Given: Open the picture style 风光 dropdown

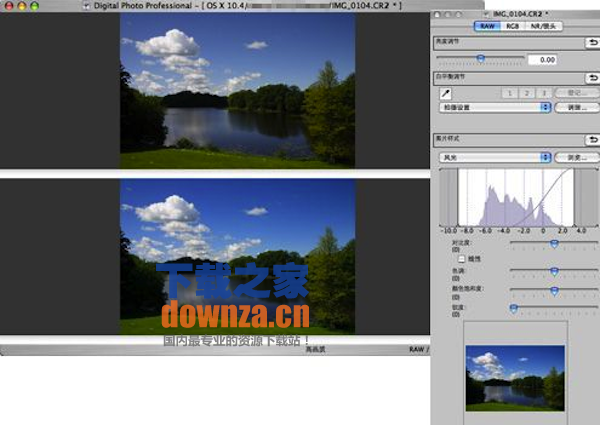Looking at the screenshot, I should tap(495, 157).
